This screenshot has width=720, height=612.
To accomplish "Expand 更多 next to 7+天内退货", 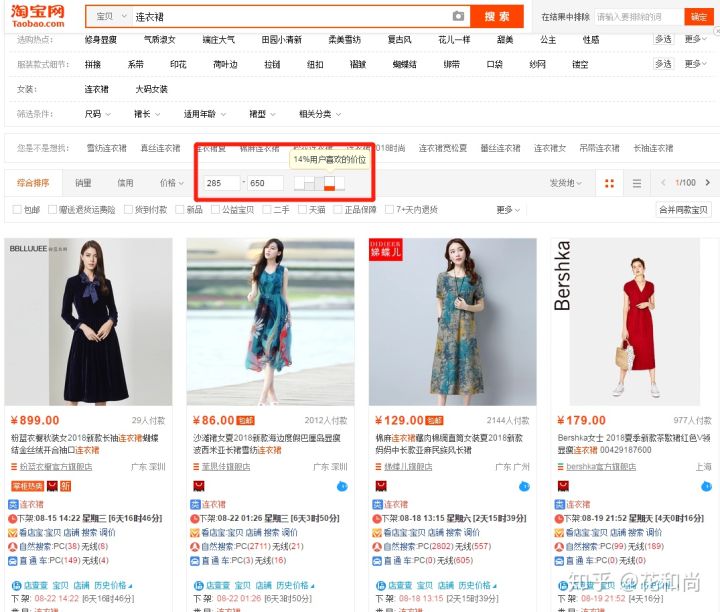I will tap(508, 210).
